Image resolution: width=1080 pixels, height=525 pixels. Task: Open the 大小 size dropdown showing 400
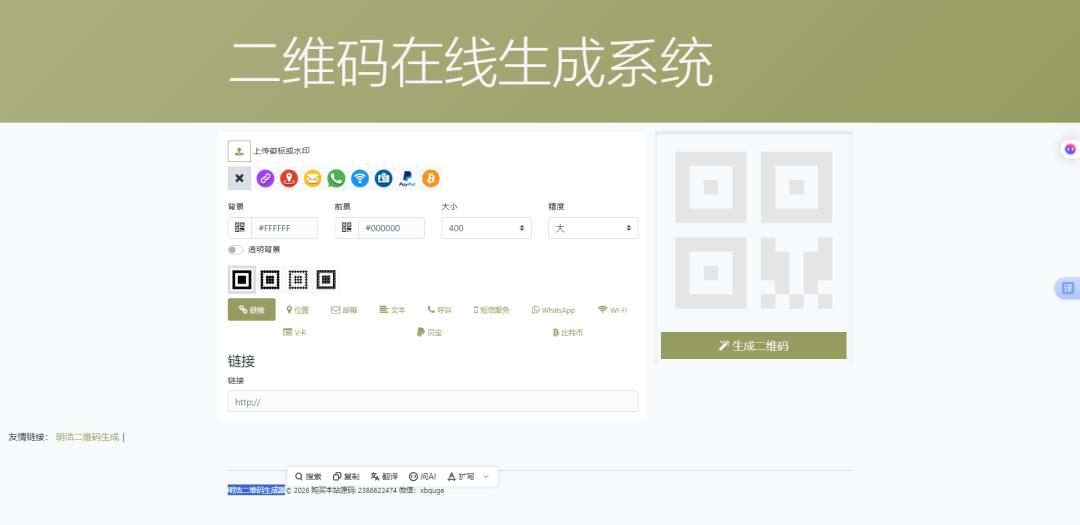click(x=486, y=228)
